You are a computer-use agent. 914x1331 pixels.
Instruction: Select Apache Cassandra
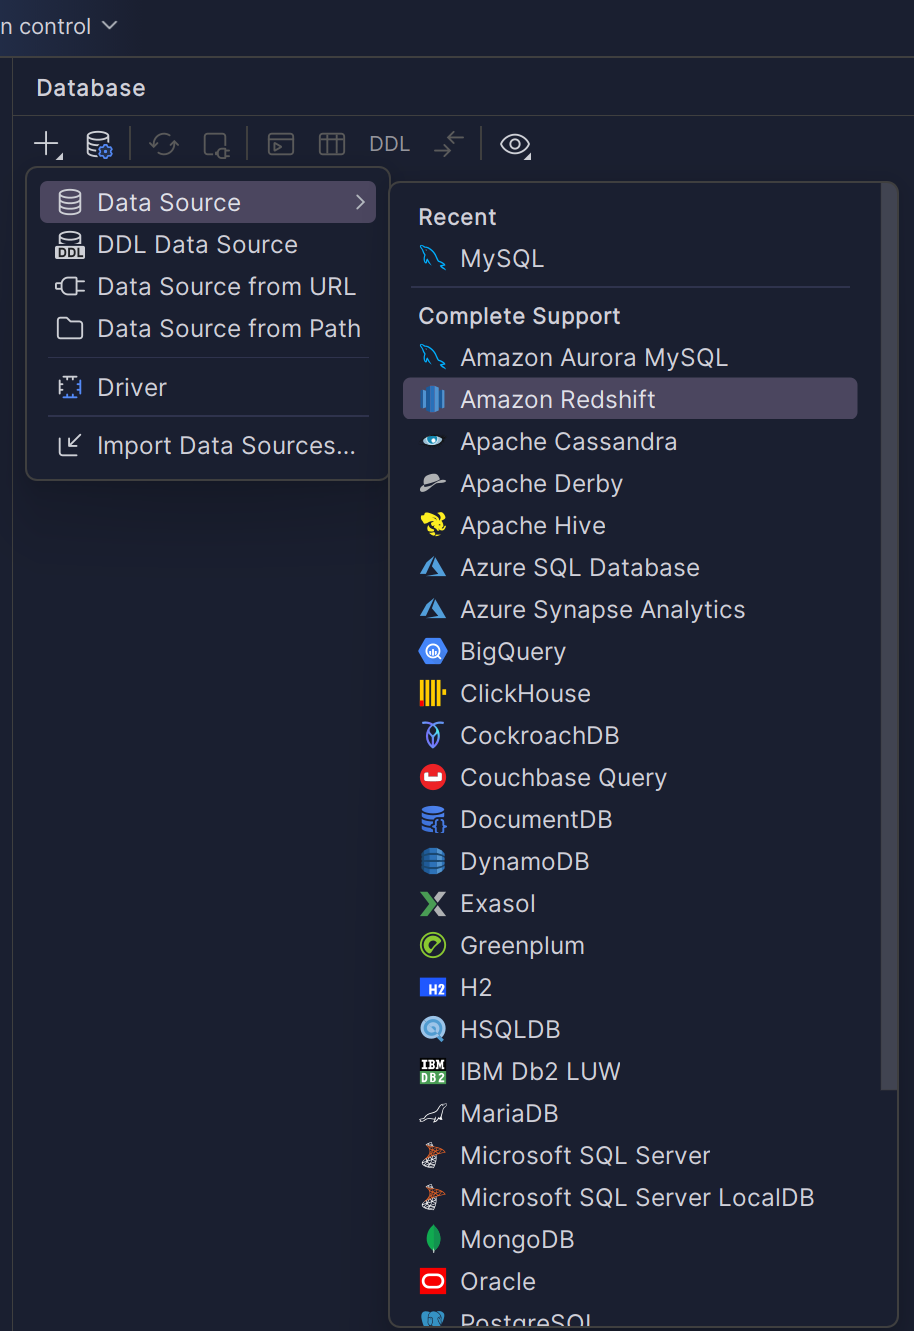(630, 441)
